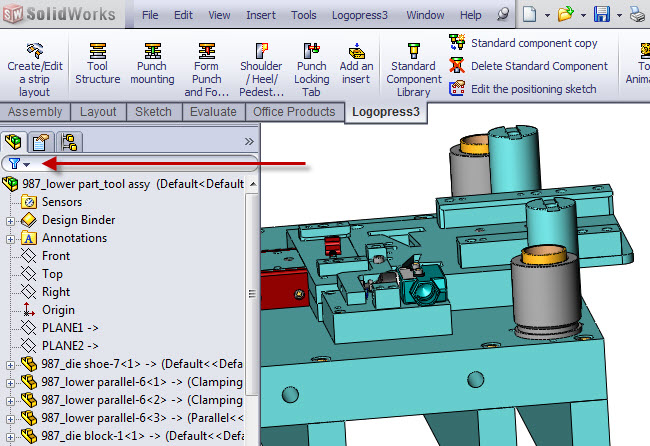Viewport: 650px width, 446px height.
Task: Open the Insert menu
Action: click(x=261, y=15)
